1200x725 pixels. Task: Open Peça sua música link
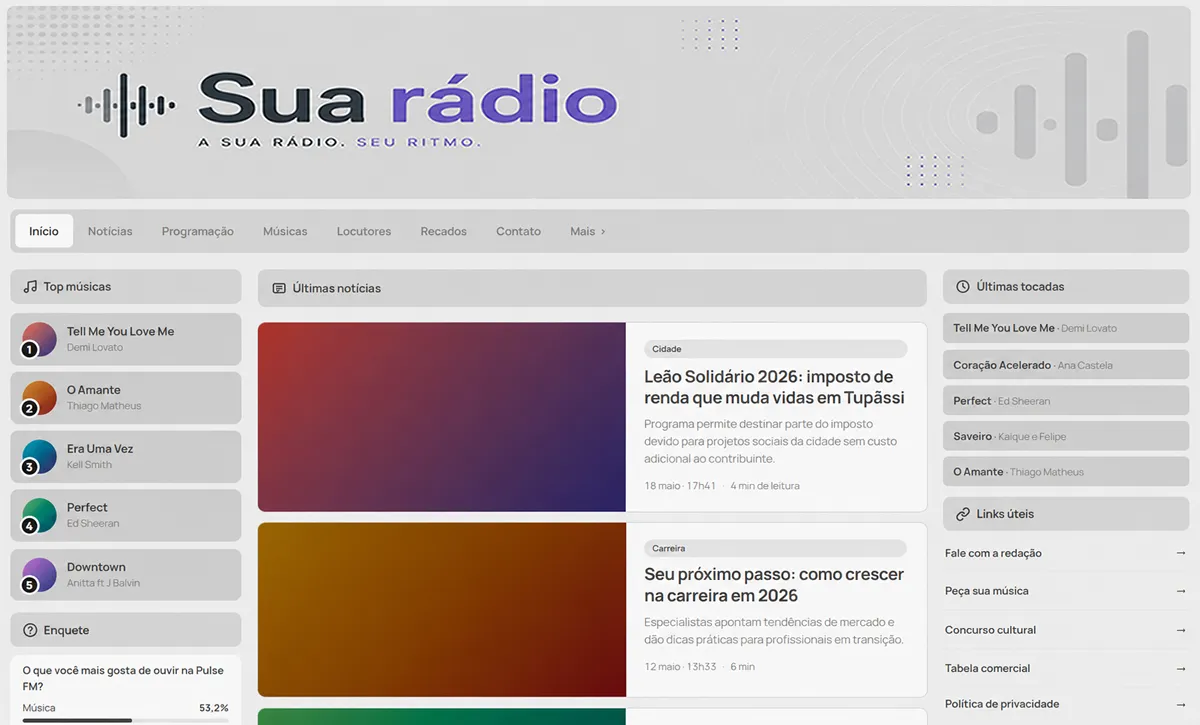[x=987, y=591]
